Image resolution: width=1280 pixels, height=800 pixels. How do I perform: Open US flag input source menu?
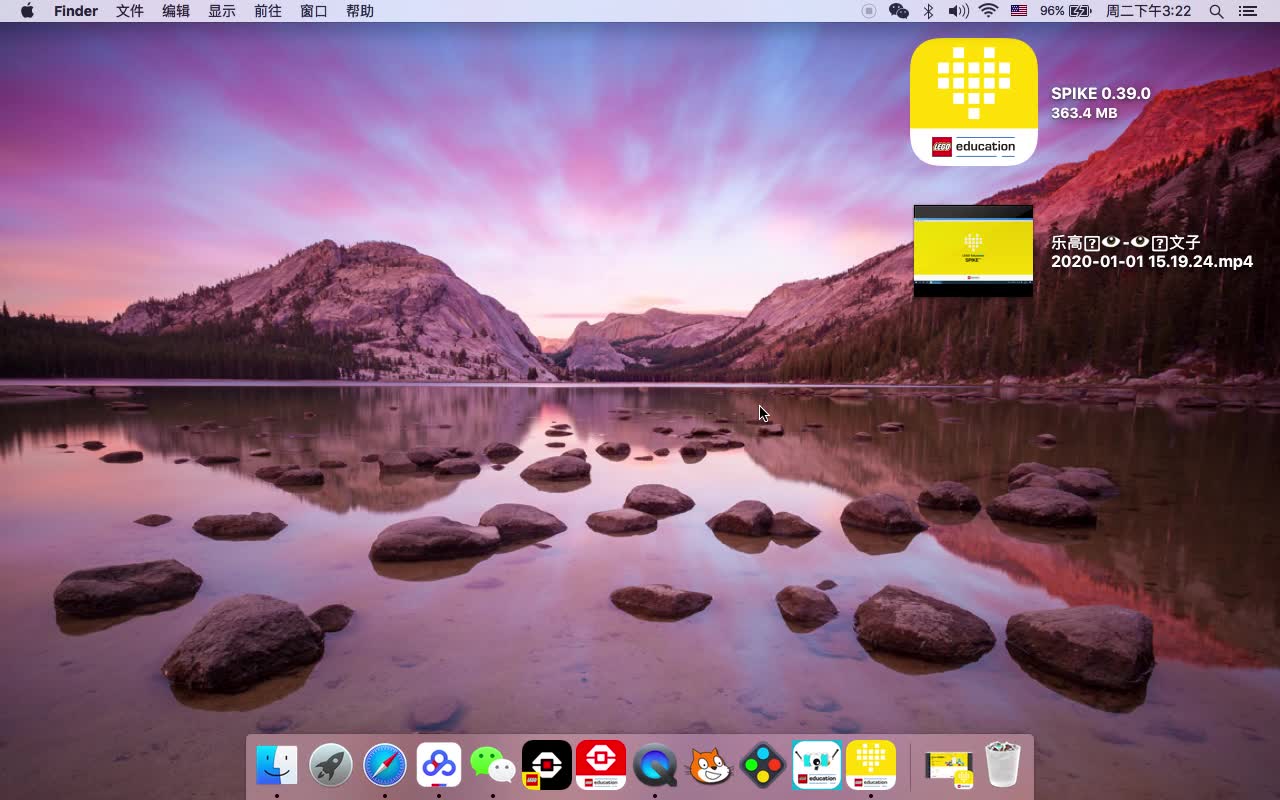1019,11
